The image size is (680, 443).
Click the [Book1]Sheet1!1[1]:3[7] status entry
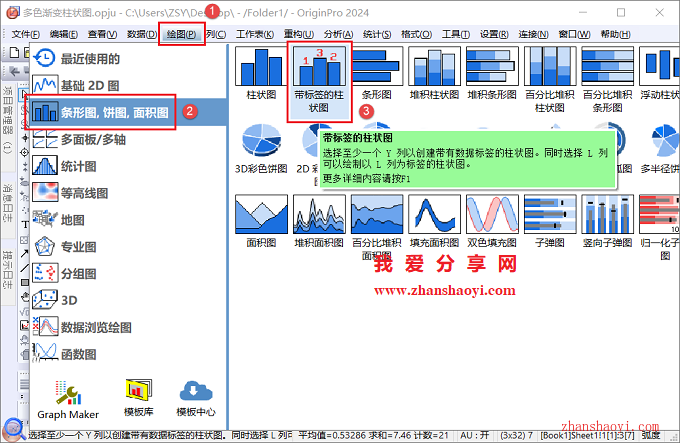[587, 435]
